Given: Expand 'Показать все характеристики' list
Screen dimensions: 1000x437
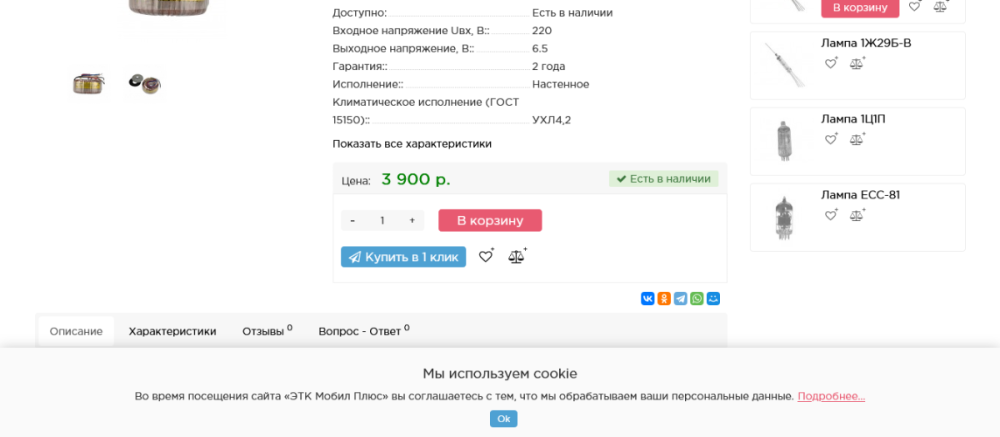Looking at the screenshot, I should [412, 144].
